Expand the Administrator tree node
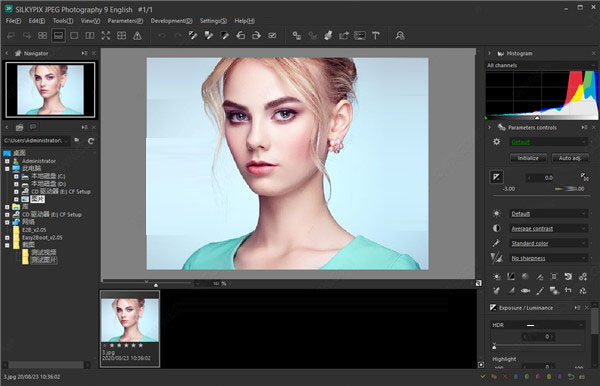This screenshot has height=386, width=600. coord(7,161)
